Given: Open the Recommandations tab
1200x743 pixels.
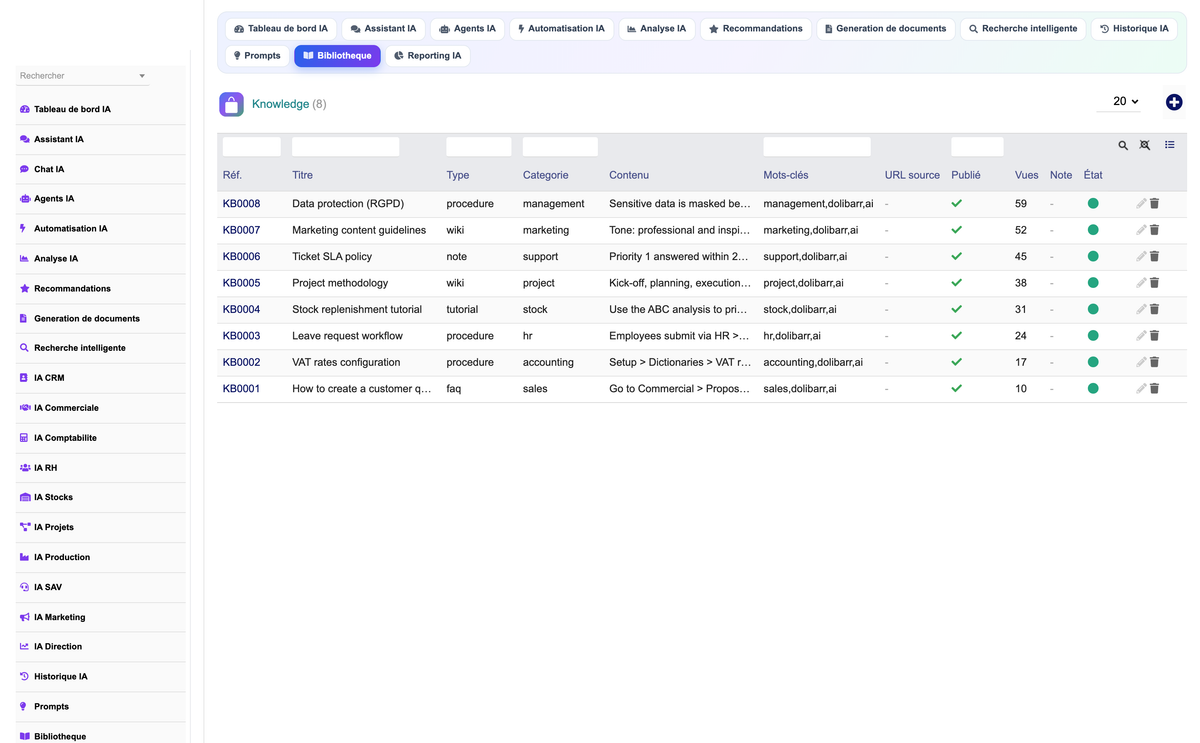Looking at the screenshot, I should coord(756,29).
